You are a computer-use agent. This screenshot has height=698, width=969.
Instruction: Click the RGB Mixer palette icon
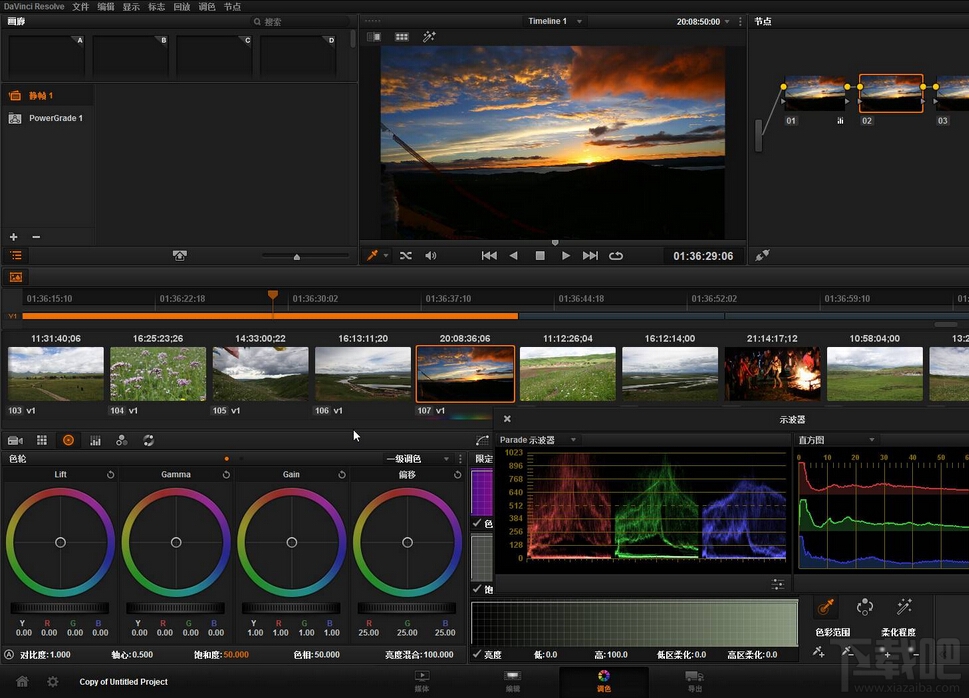[x=121, y=440]
